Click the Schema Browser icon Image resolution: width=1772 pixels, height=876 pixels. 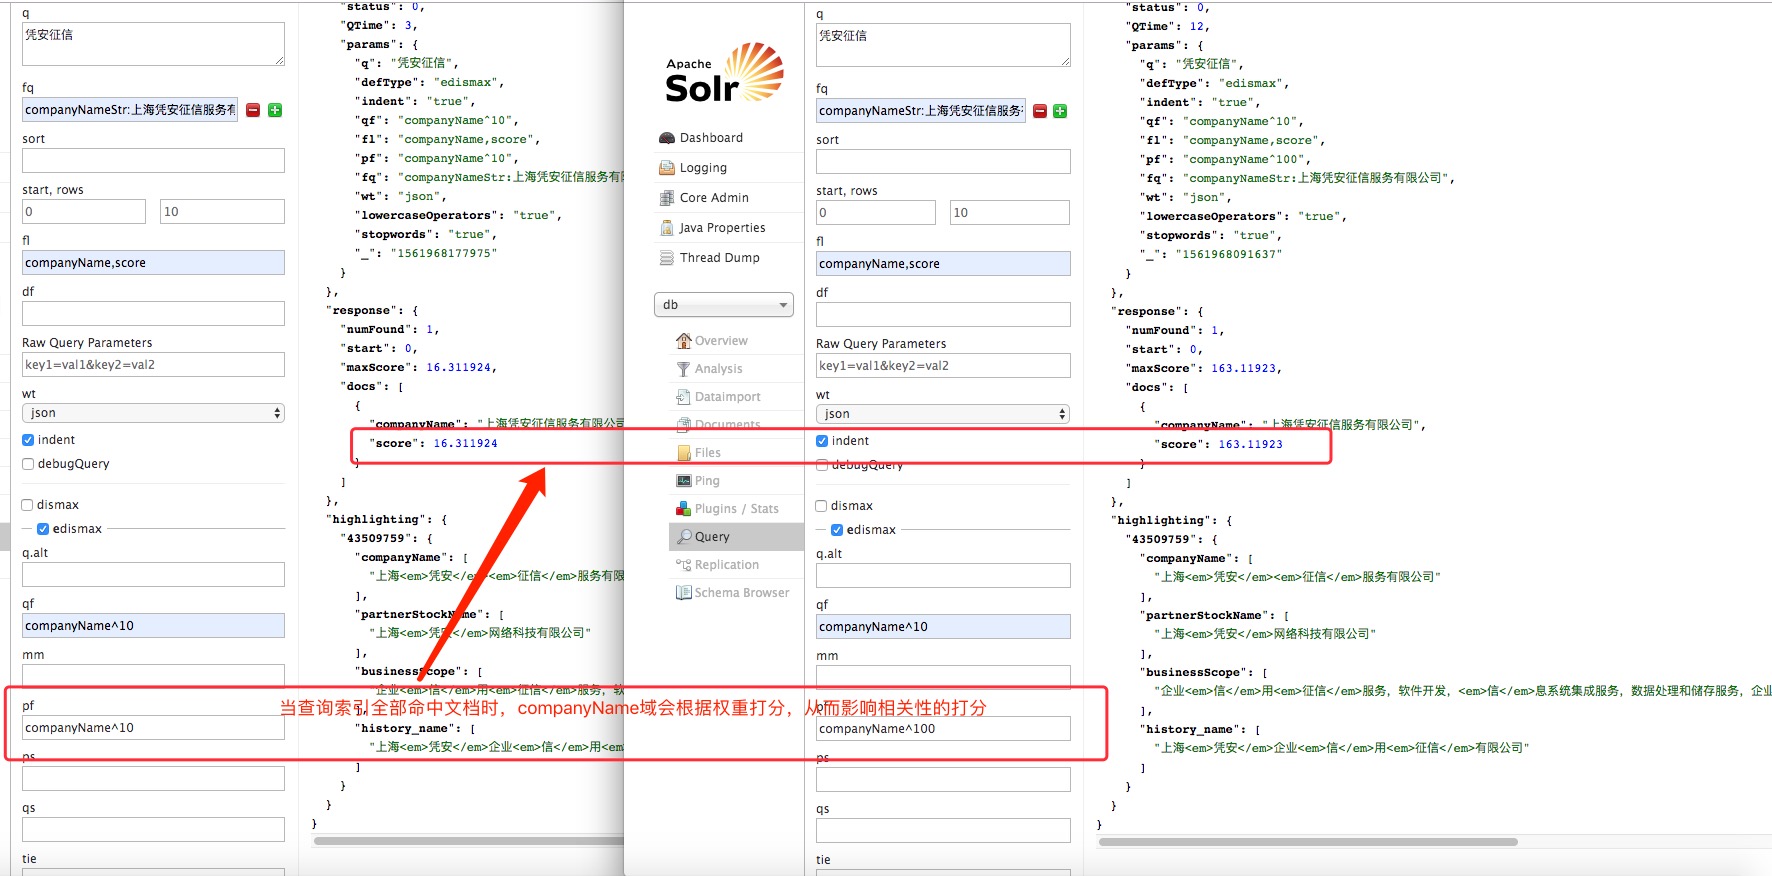[x=684, y=593]
